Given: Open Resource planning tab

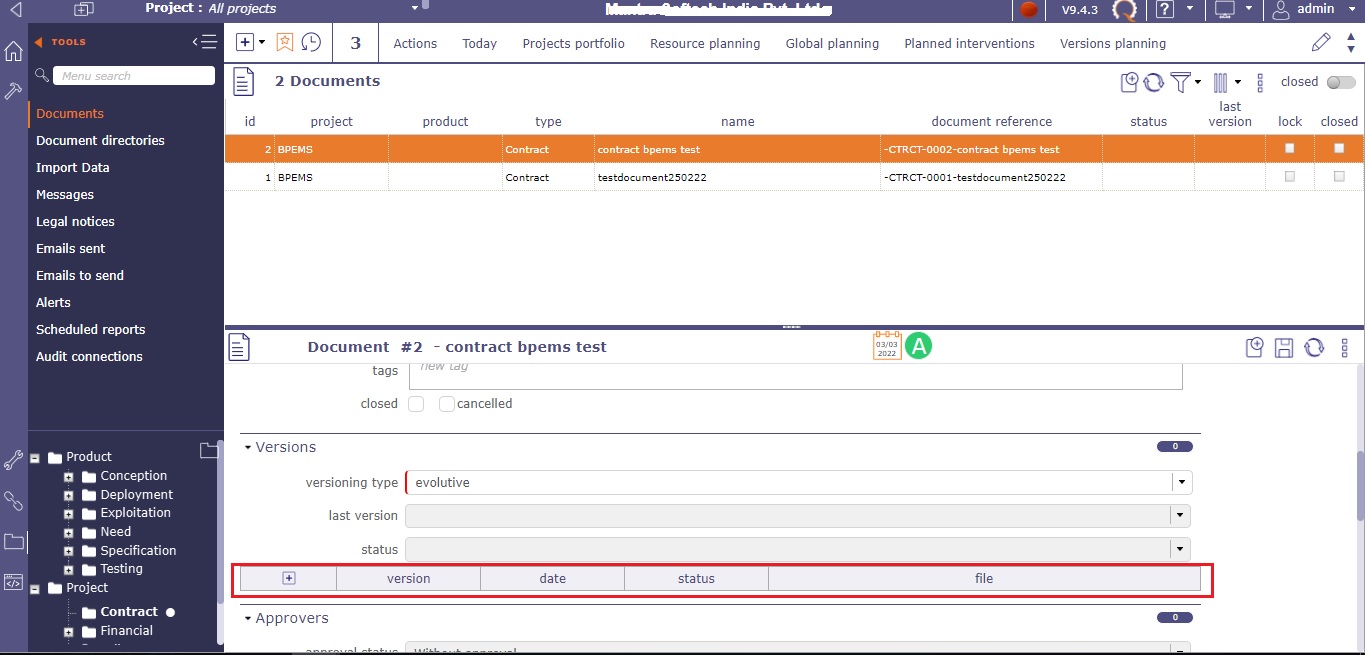Looking at the screenshot, I should [705, 43].
